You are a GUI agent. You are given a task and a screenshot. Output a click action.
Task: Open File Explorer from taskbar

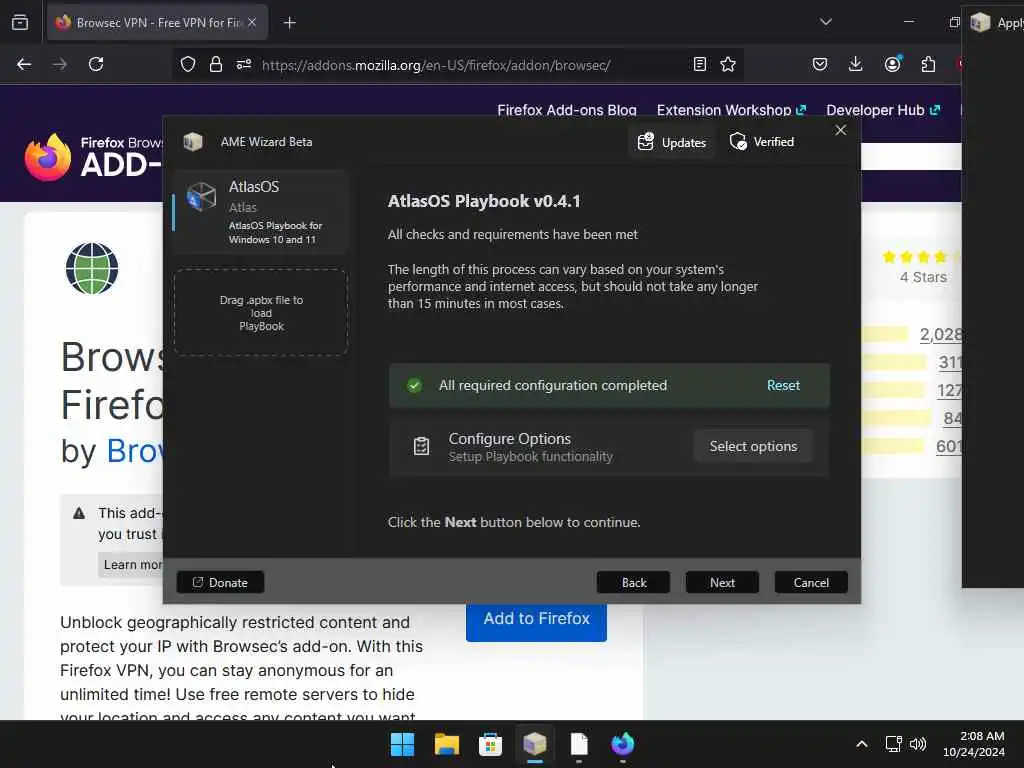[x=447, y=744]
